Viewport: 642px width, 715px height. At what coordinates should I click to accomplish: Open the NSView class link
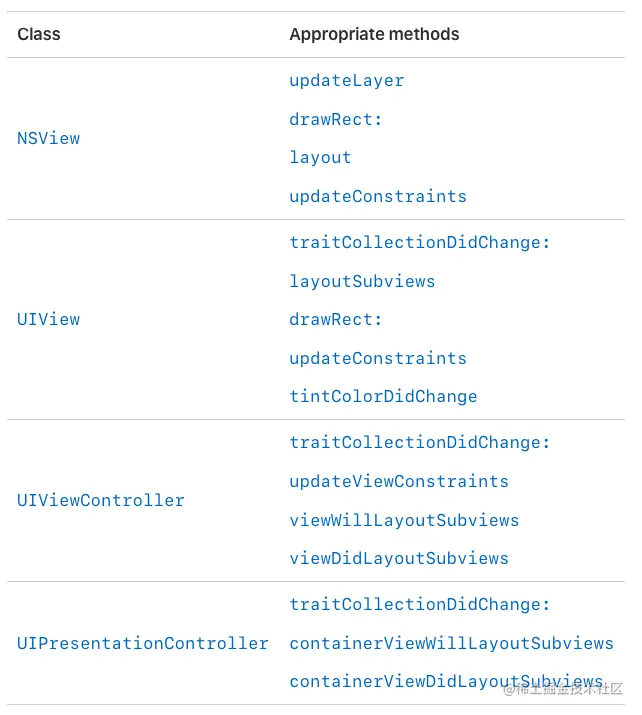tap(48, 138)
